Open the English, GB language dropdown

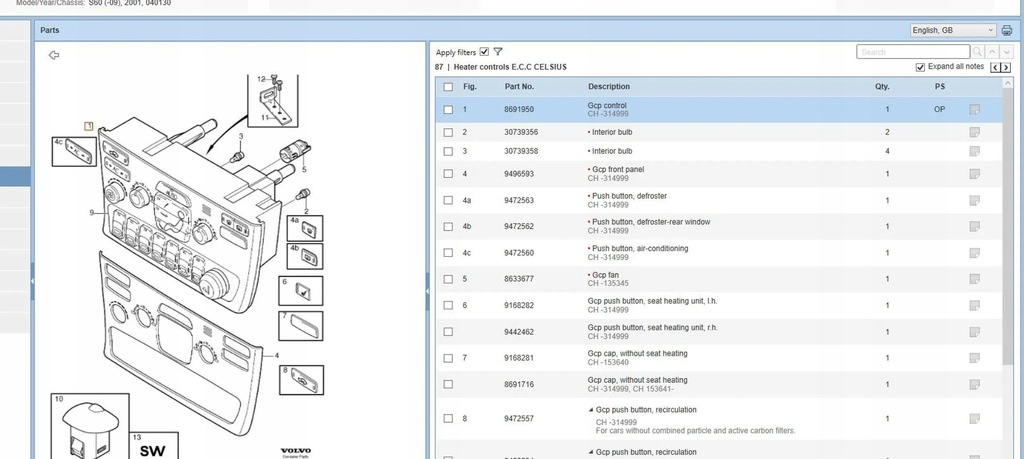953,30
